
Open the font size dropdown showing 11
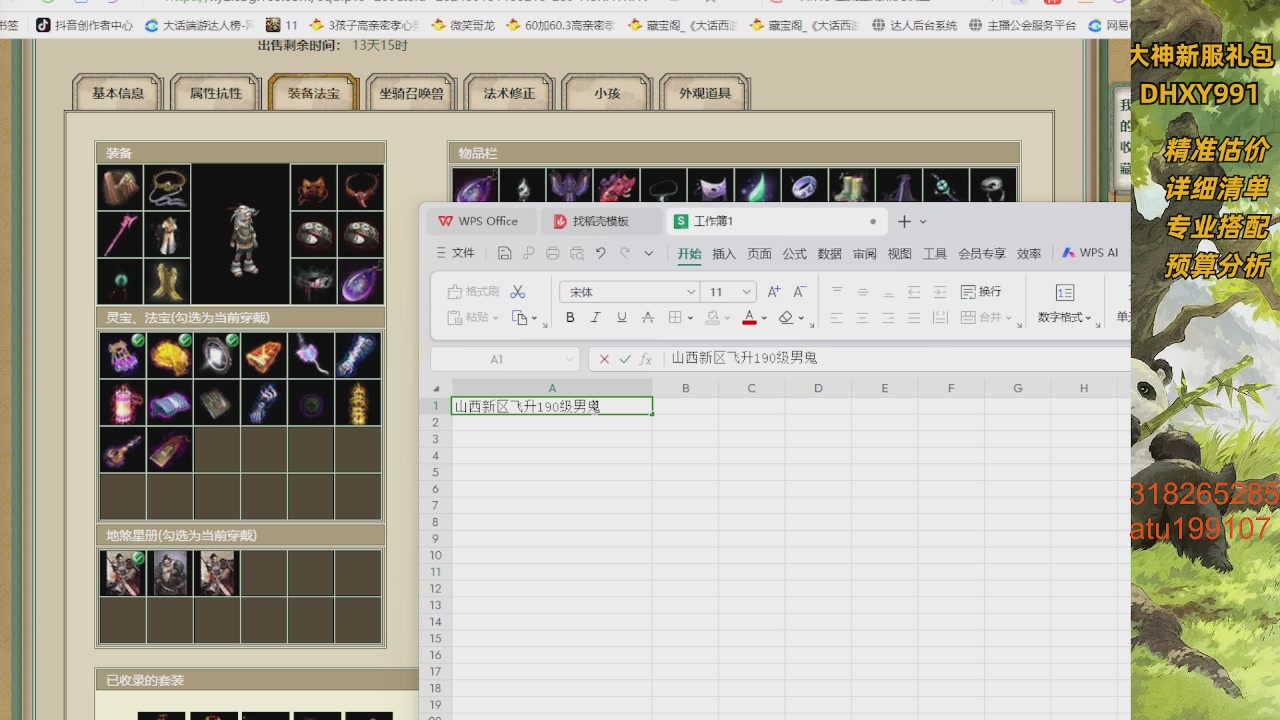(746, 292)
